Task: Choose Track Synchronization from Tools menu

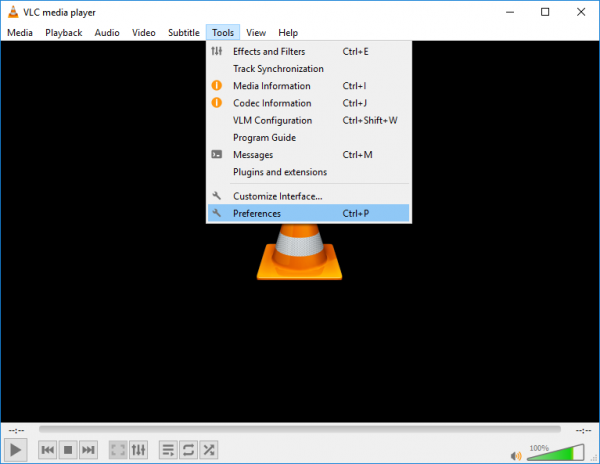Action: [x=308, y=68]
